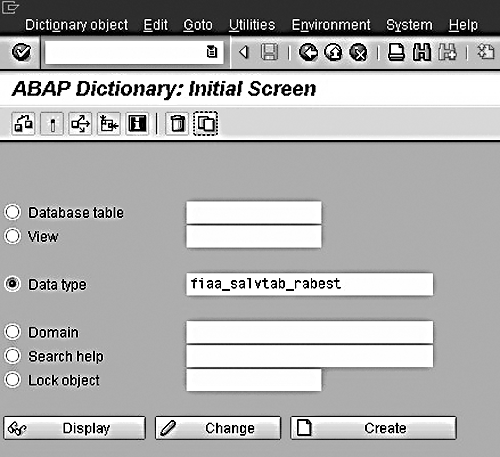Click the Copy object icon

[x=206, y=124]
